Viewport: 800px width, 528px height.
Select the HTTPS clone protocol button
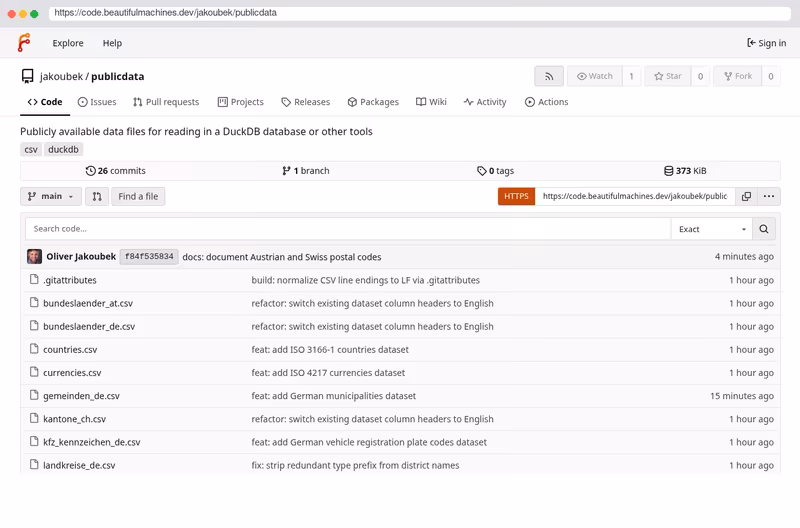tap(516, 196)
